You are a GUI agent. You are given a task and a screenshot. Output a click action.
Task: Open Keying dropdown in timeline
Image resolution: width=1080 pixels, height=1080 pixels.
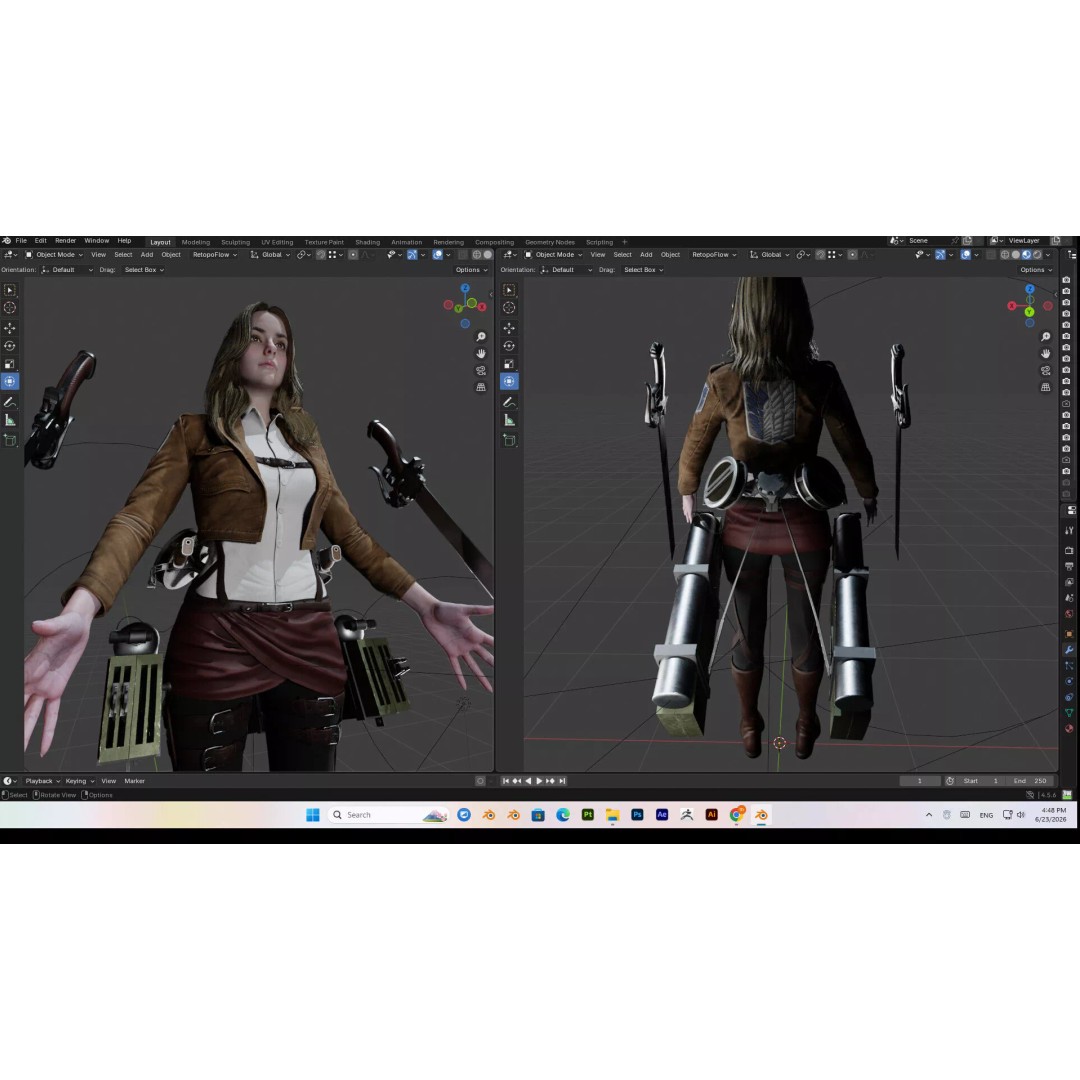80,781
